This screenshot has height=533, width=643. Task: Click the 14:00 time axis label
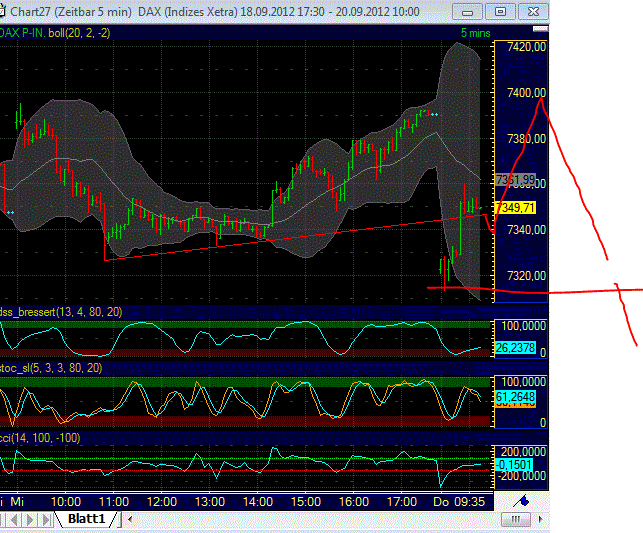click(x=258, y=502)
